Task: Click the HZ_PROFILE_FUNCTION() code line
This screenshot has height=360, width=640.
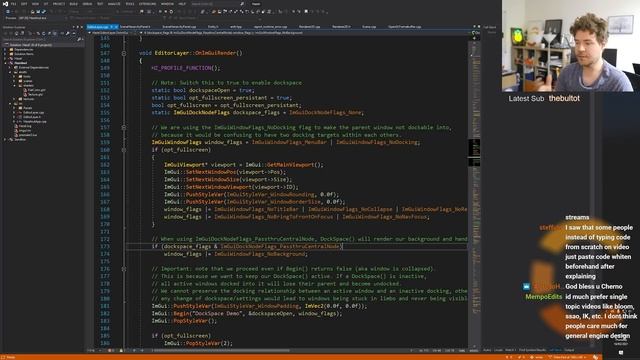Action: pyautogui.click(x=186, y=68)
